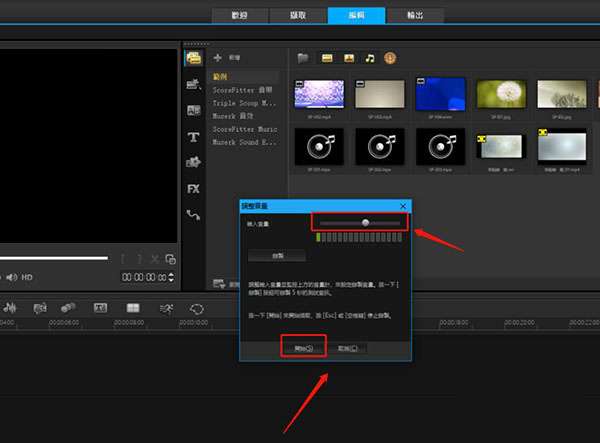Viewport: 600px width, 443px height.
Task: Open the Media library panel icon
Action: click(192, 58)
